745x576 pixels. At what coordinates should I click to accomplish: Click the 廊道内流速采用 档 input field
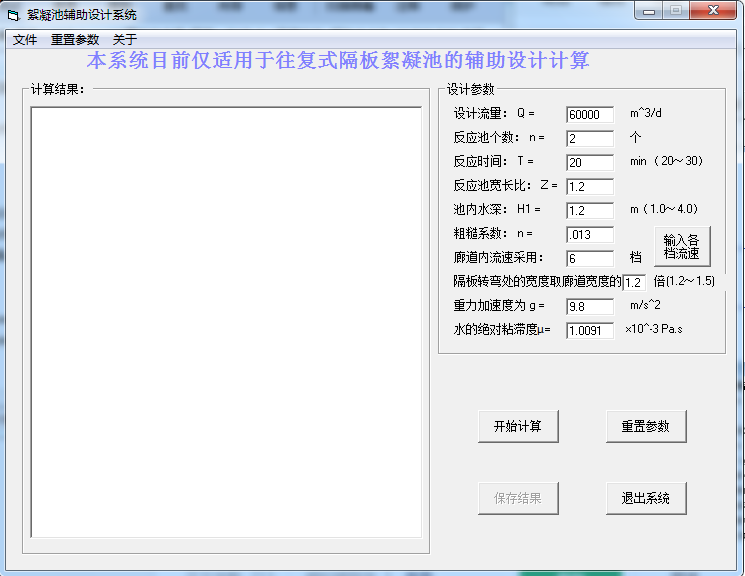(589, 259)
